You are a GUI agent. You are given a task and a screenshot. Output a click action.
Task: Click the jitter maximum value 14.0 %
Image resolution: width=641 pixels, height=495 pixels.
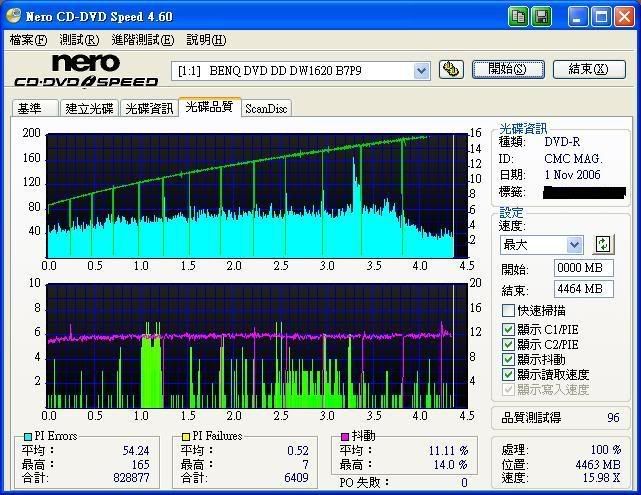451,464
